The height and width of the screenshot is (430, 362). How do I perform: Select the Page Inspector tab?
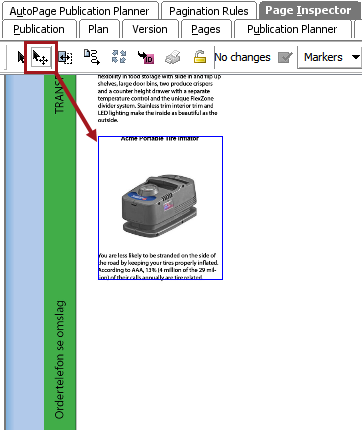point(308,10)
